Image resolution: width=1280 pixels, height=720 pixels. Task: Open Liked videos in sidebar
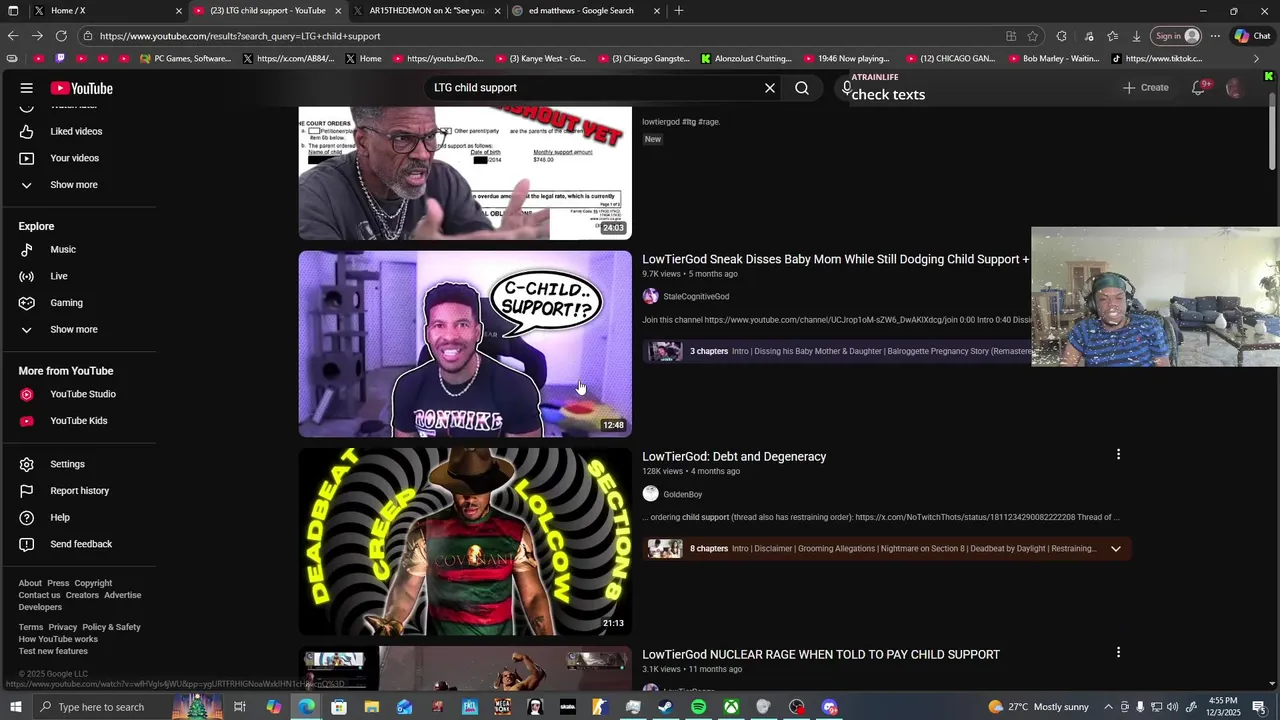pyautogui.click(x=76, y=131)
